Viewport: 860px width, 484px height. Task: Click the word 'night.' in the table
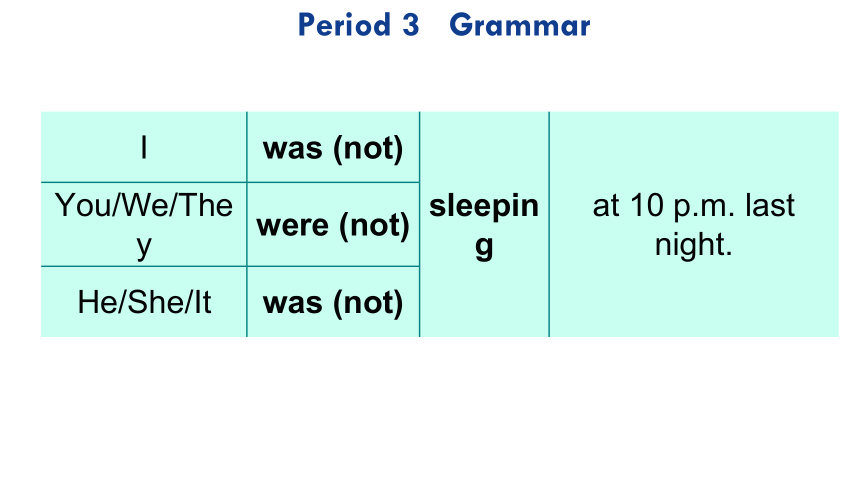tap(694, 245)
